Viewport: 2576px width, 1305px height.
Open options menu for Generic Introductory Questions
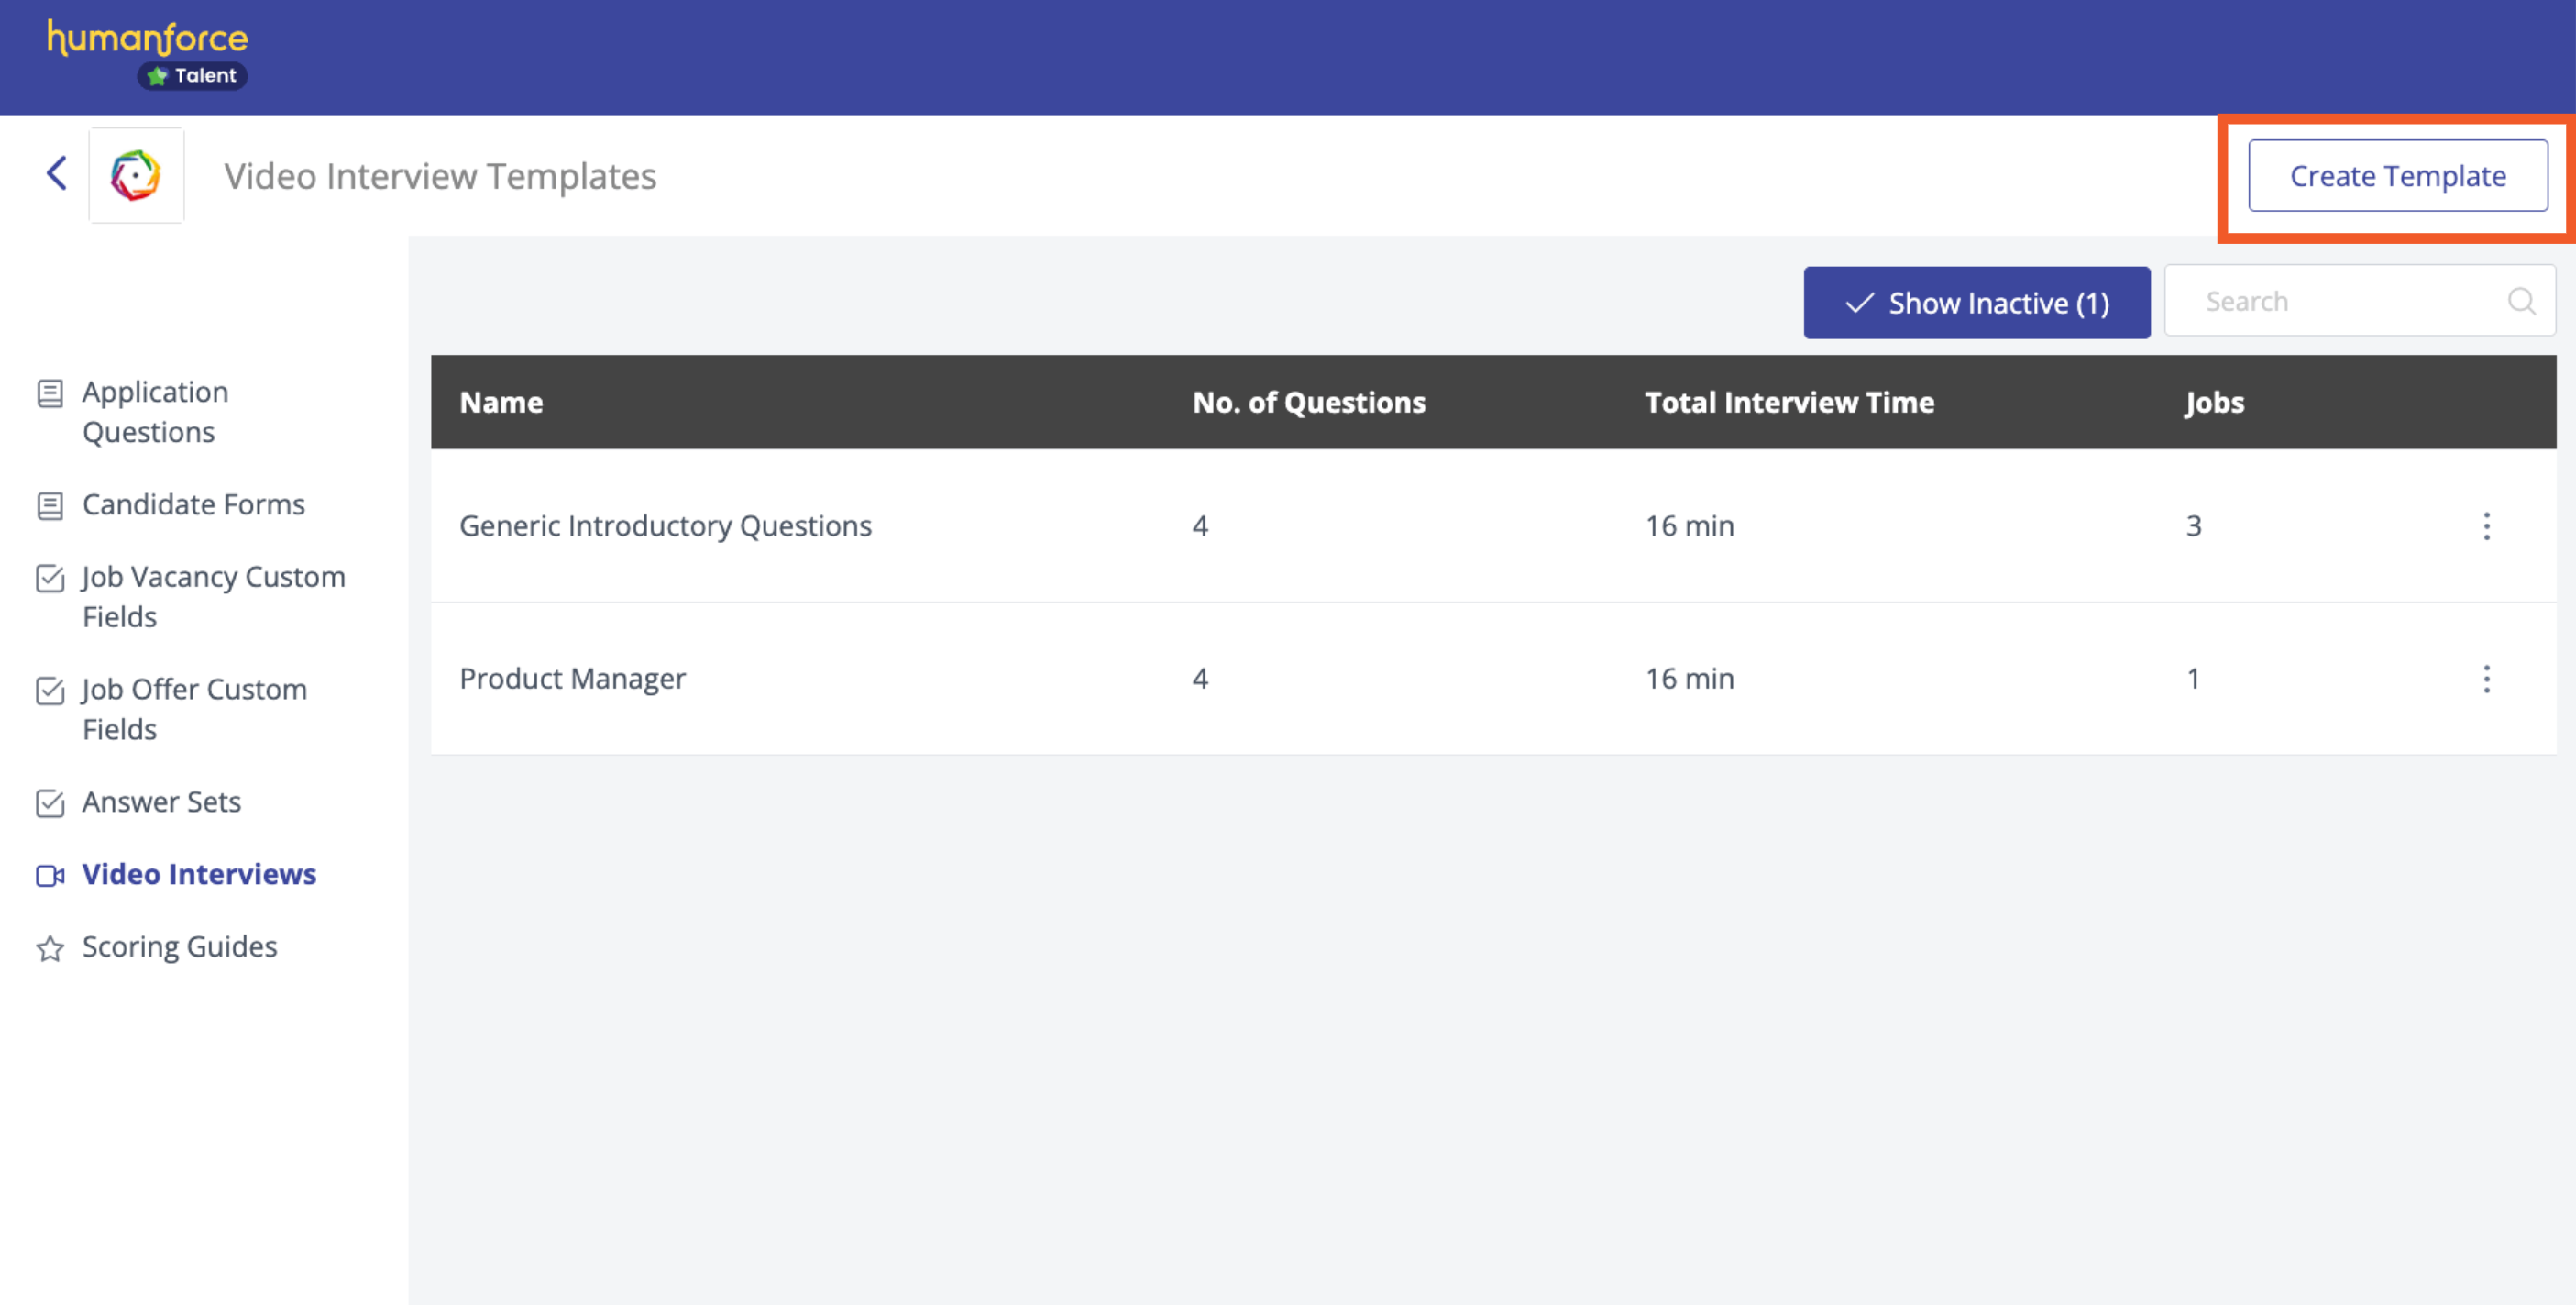(x=2486, y=526)
